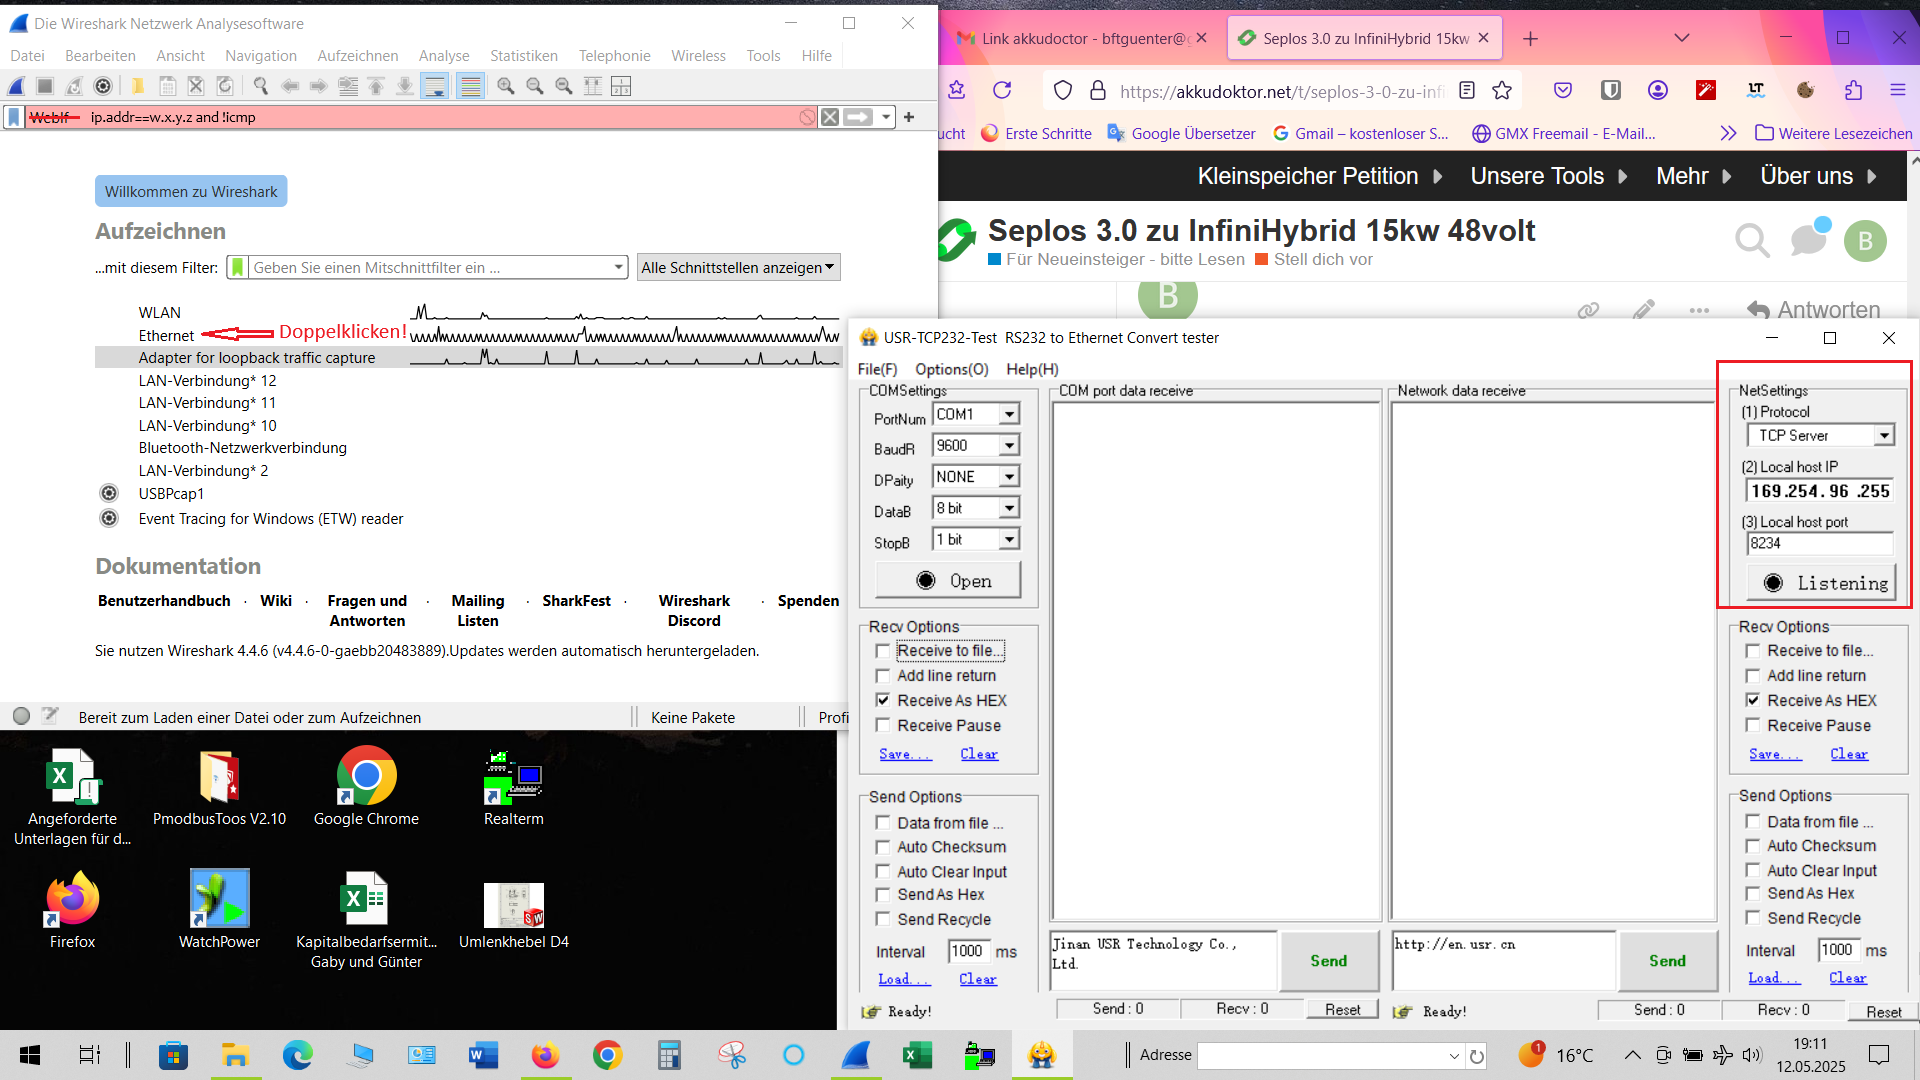The width and height of the screenshot is (1920, 1080).
Task: Open Wireshark capture options gear icon
Action: tap(102, 87)
